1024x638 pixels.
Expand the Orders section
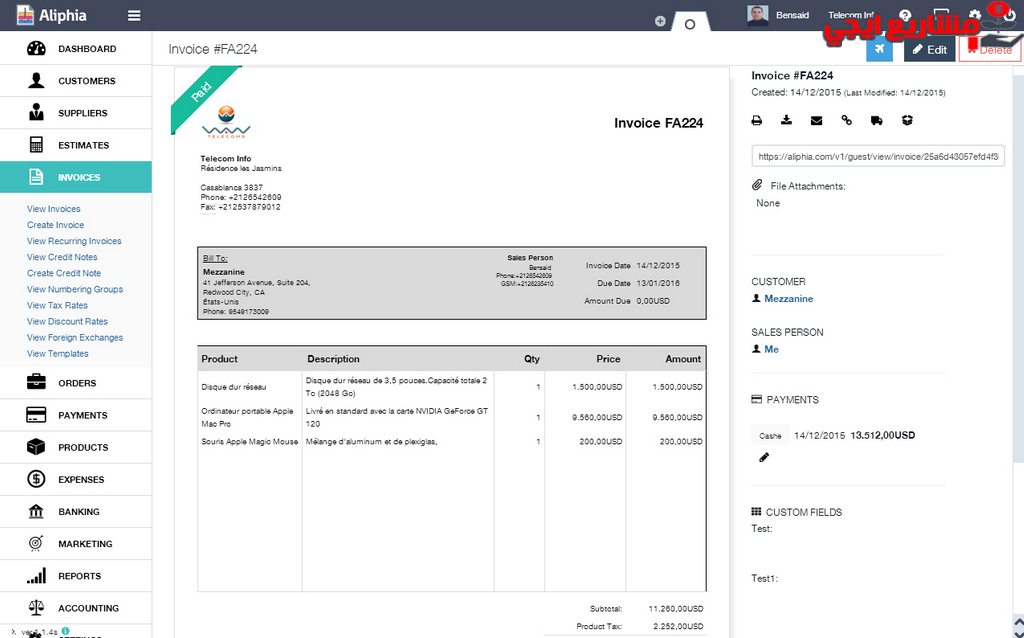click(x=76, y=383)
